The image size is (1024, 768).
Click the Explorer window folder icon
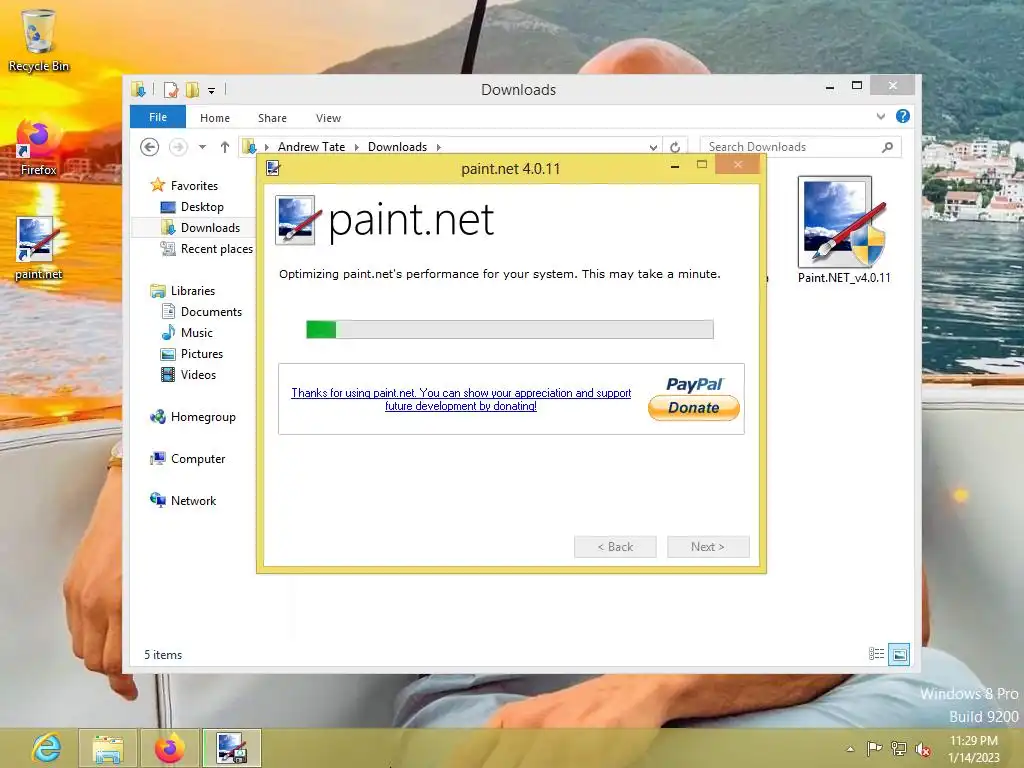[138, 89]
